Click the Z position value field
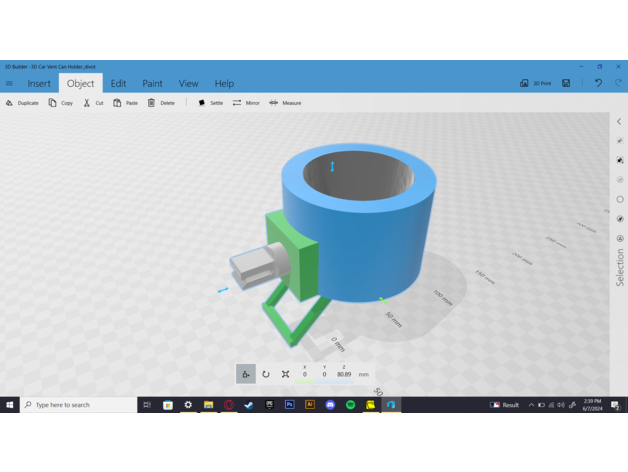 (344, 374)
